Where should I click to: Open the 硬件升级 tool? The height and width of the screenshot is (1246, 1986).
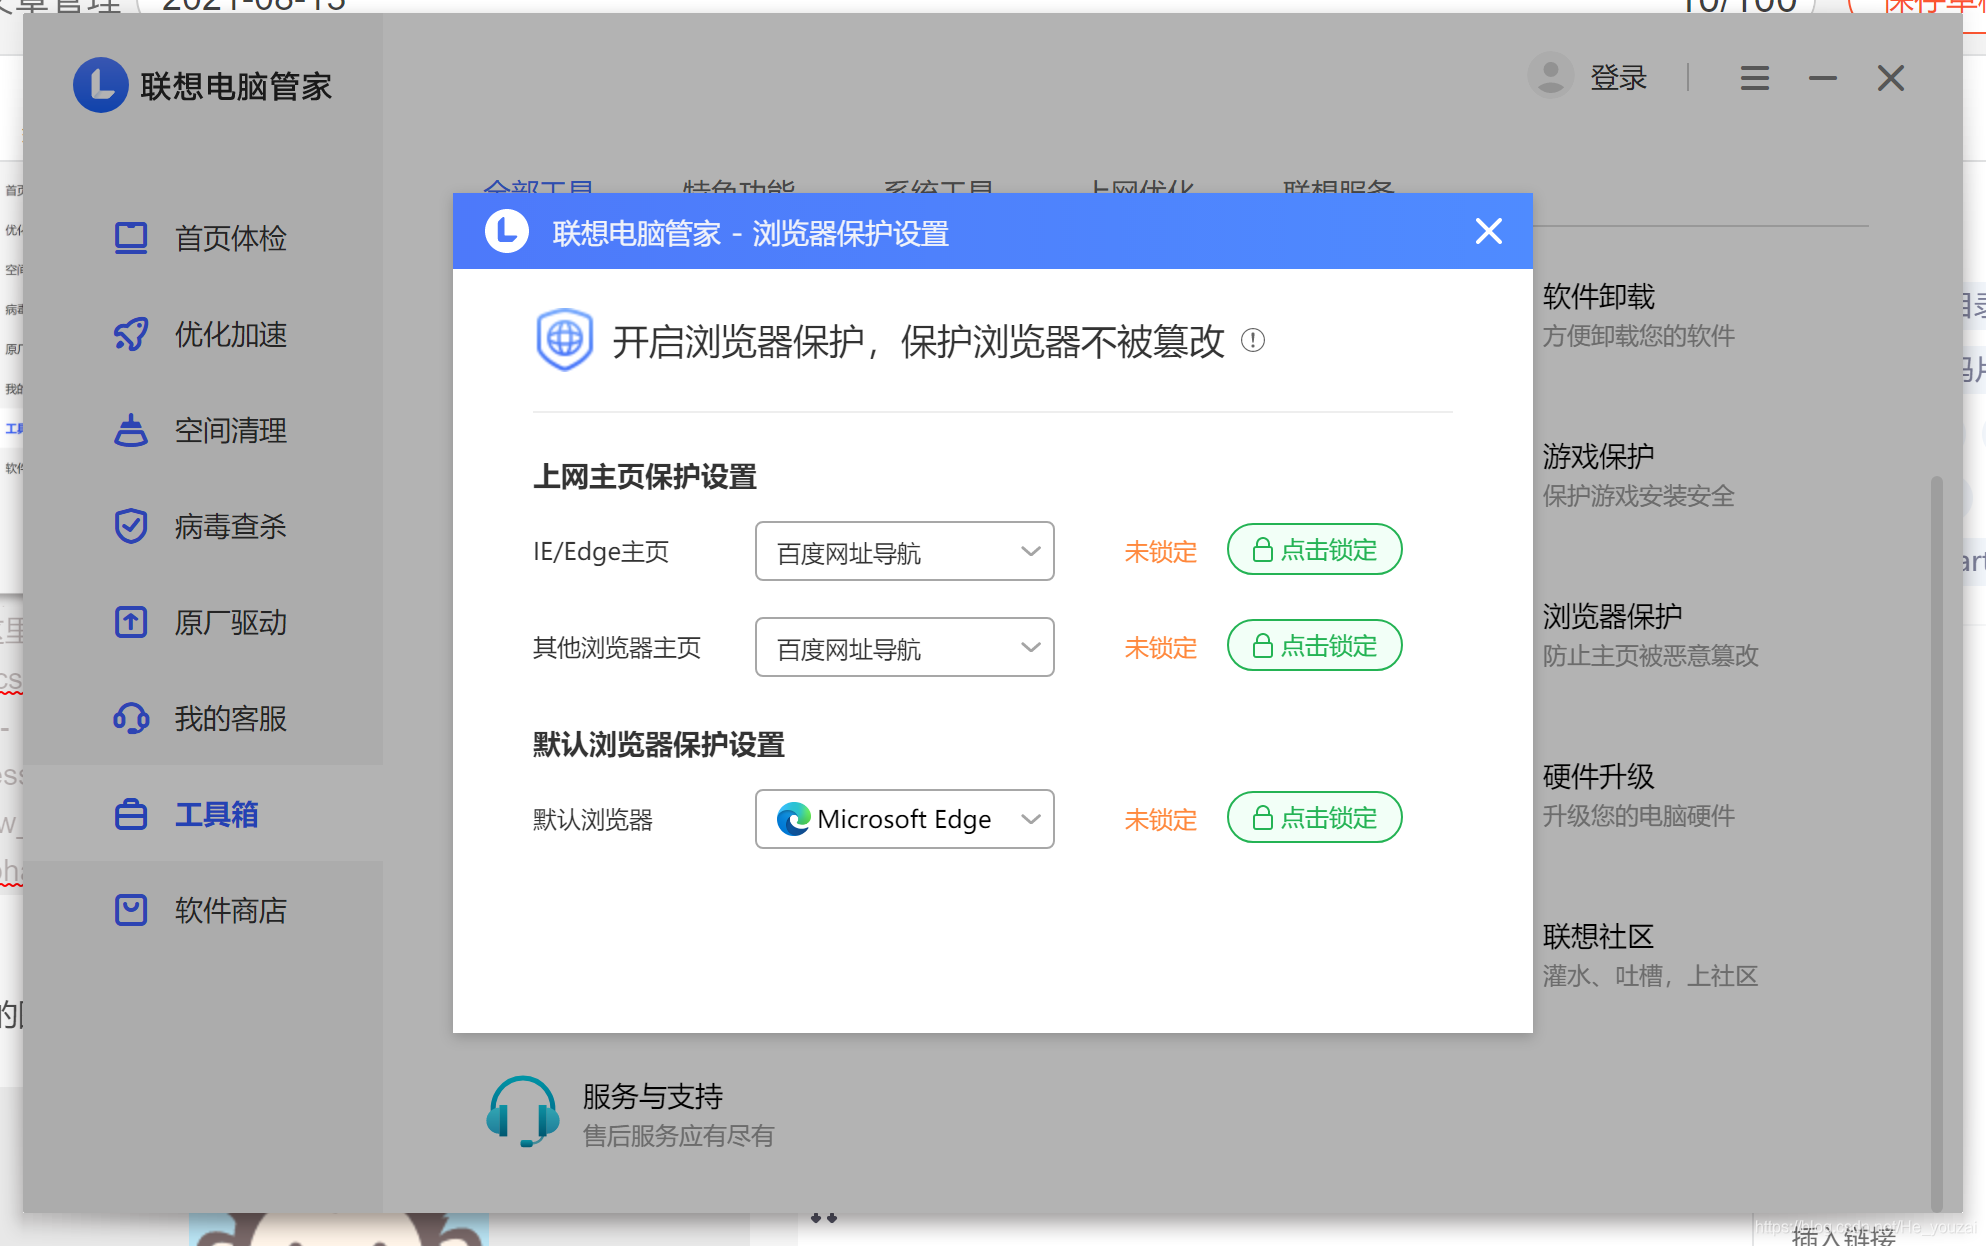tap(1639, 795)
